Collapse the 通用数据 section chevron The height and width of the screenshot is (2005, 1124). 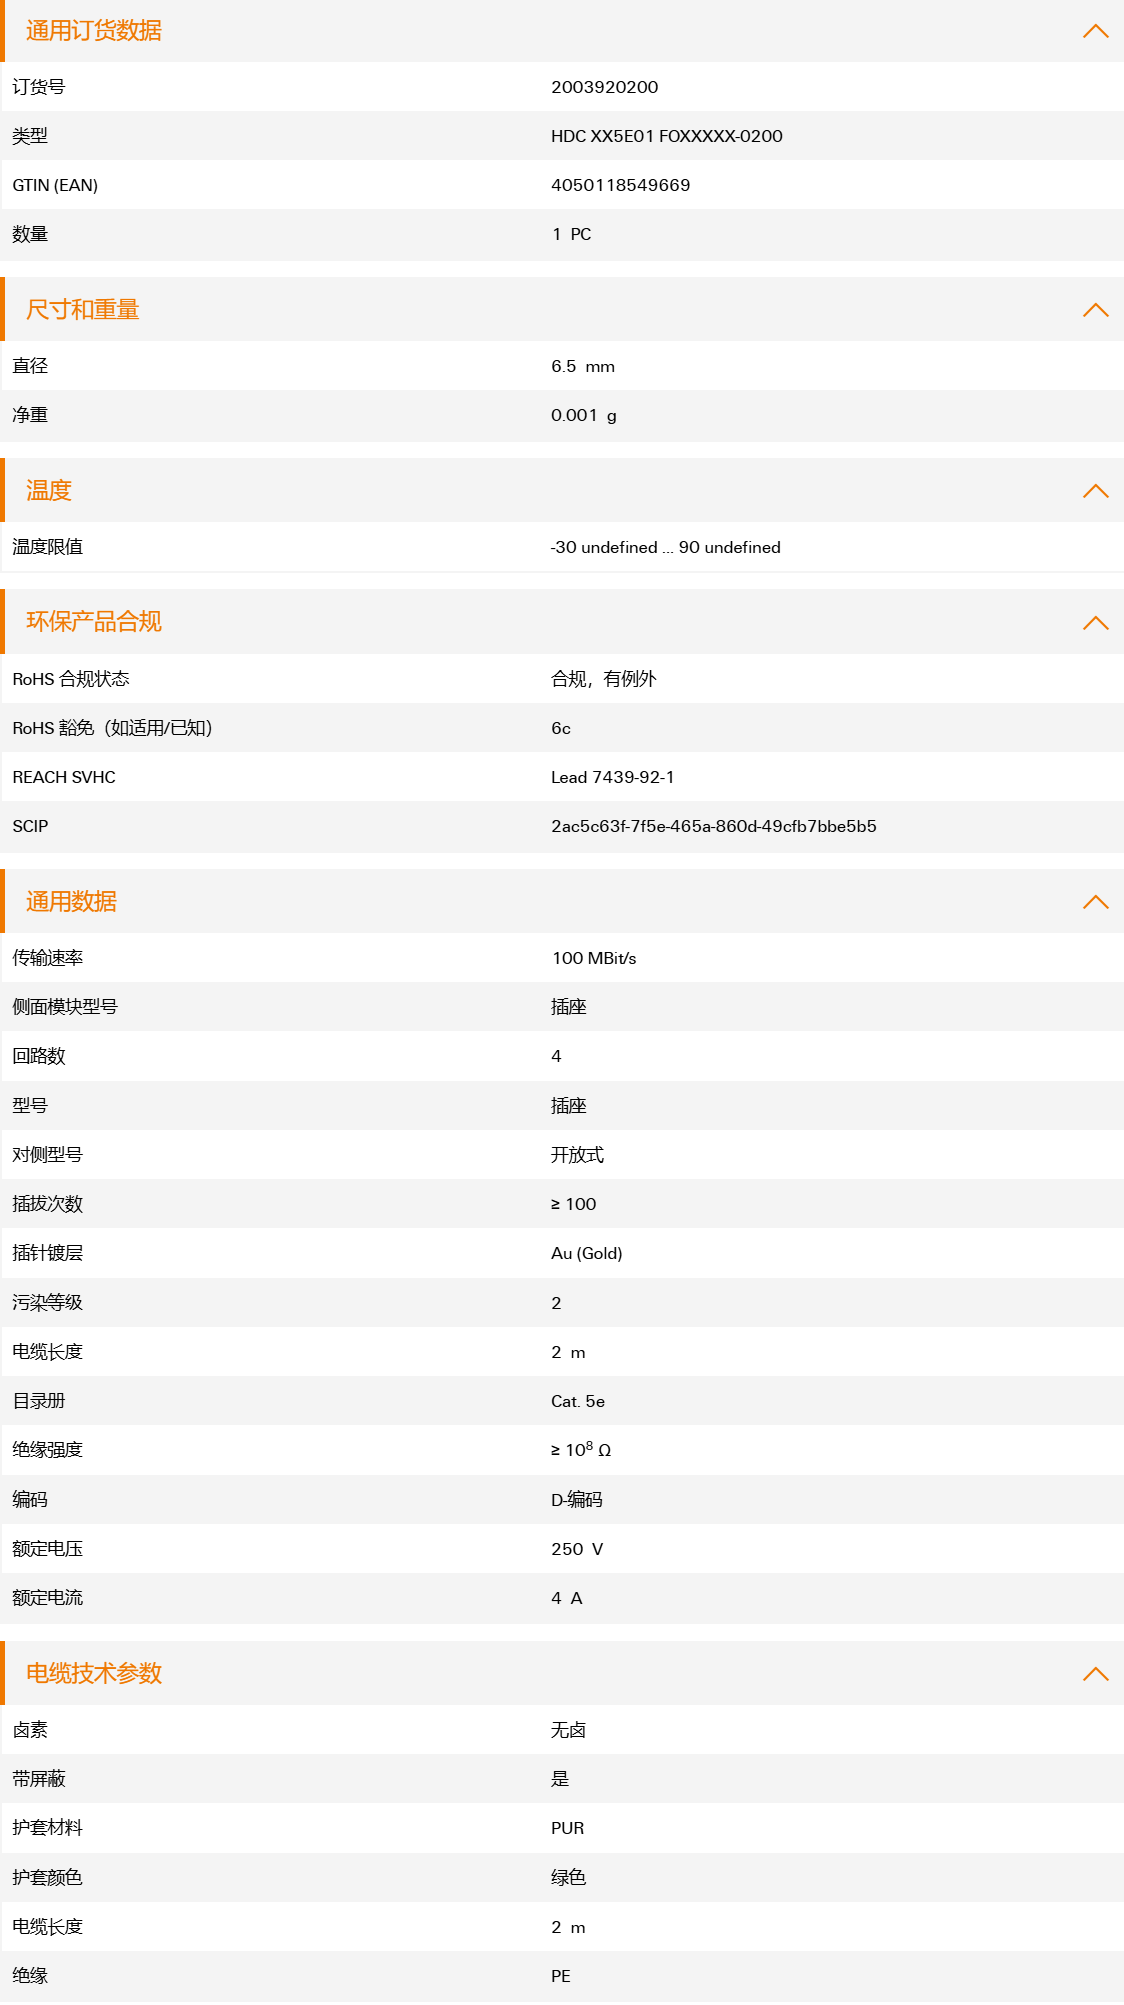1096,902
